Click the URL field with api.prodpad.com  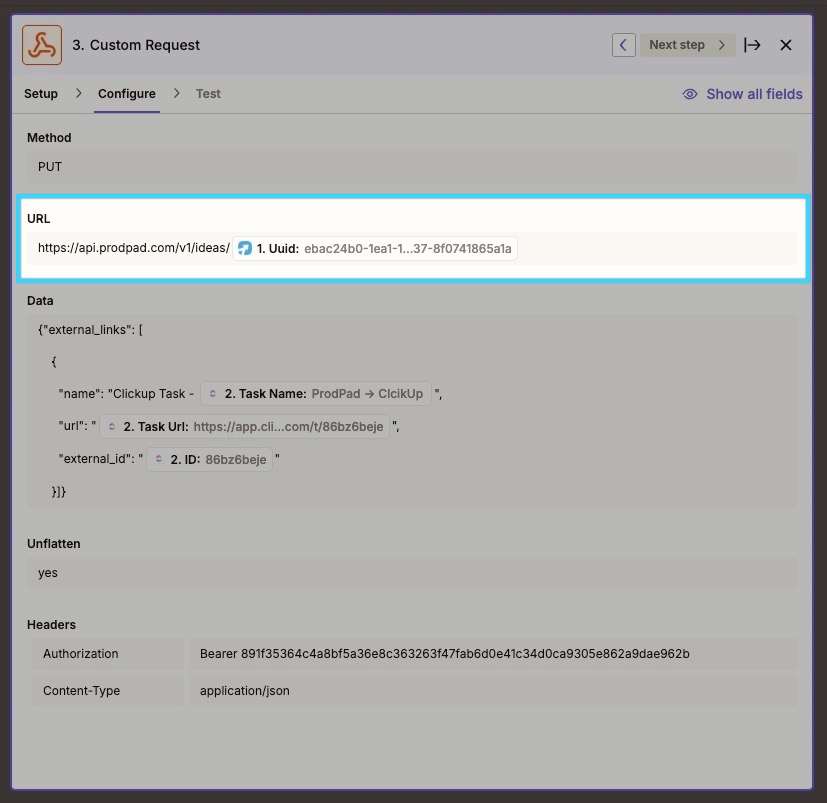[x=411, y=248]
